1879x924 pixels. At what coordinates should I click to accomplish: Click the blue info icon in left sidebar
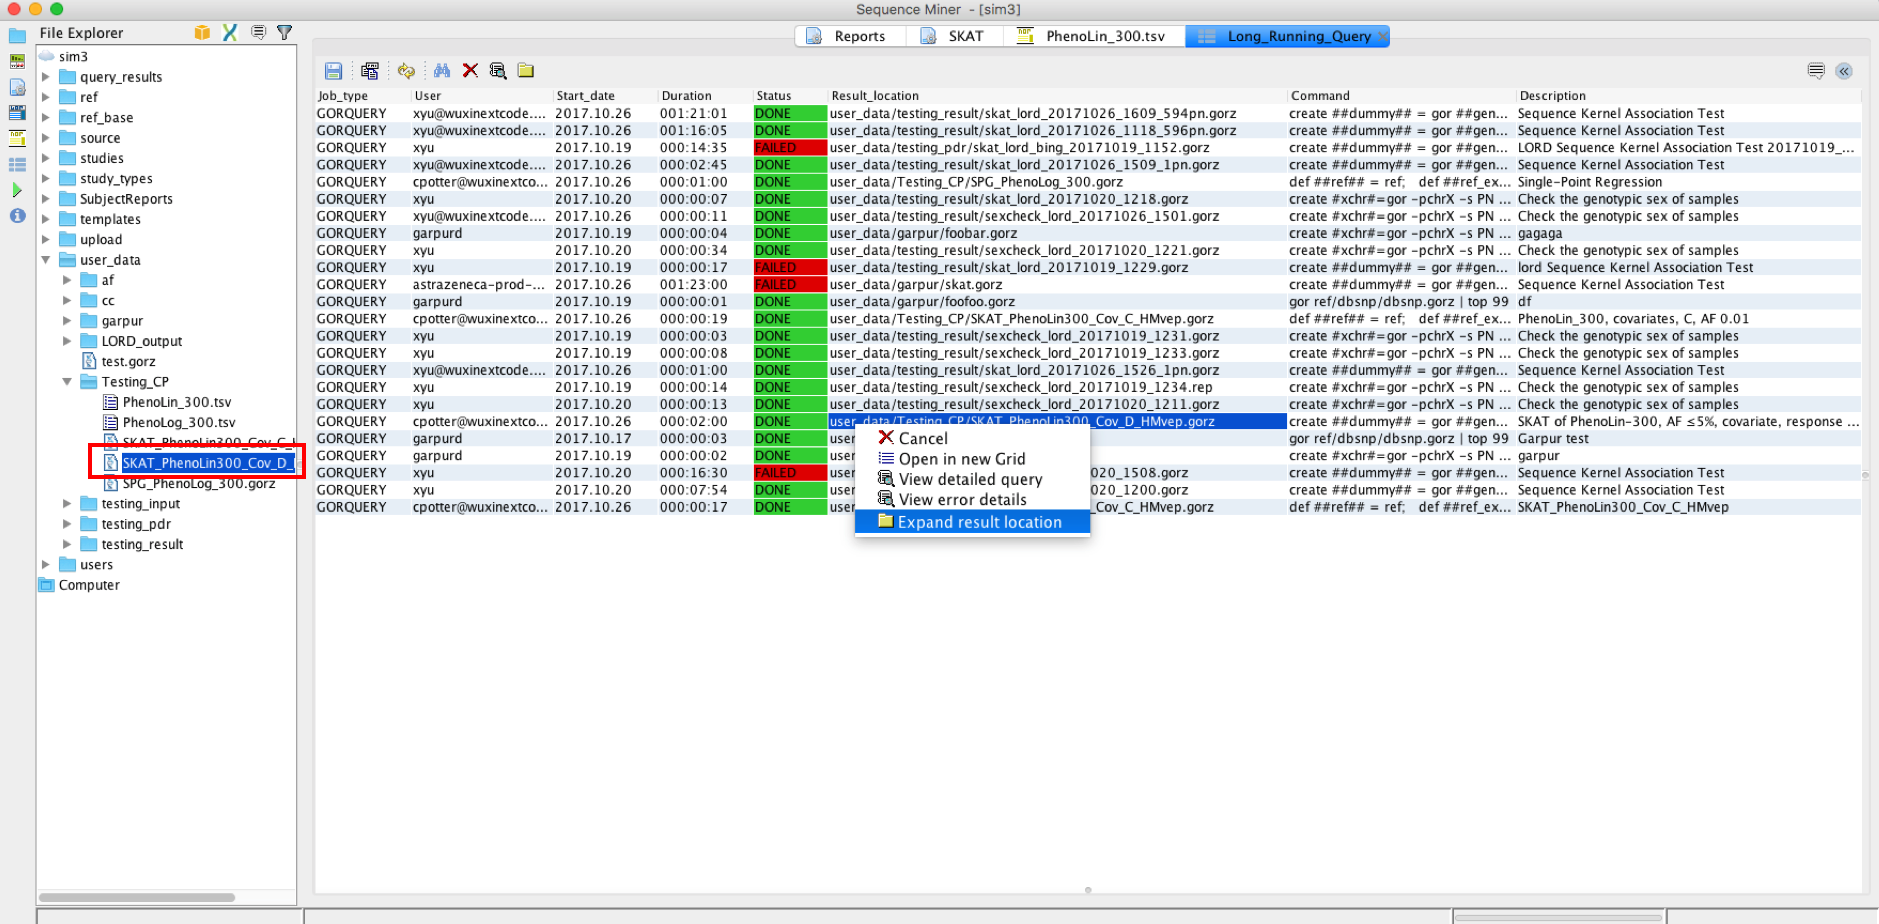click(x=17, y=215)
